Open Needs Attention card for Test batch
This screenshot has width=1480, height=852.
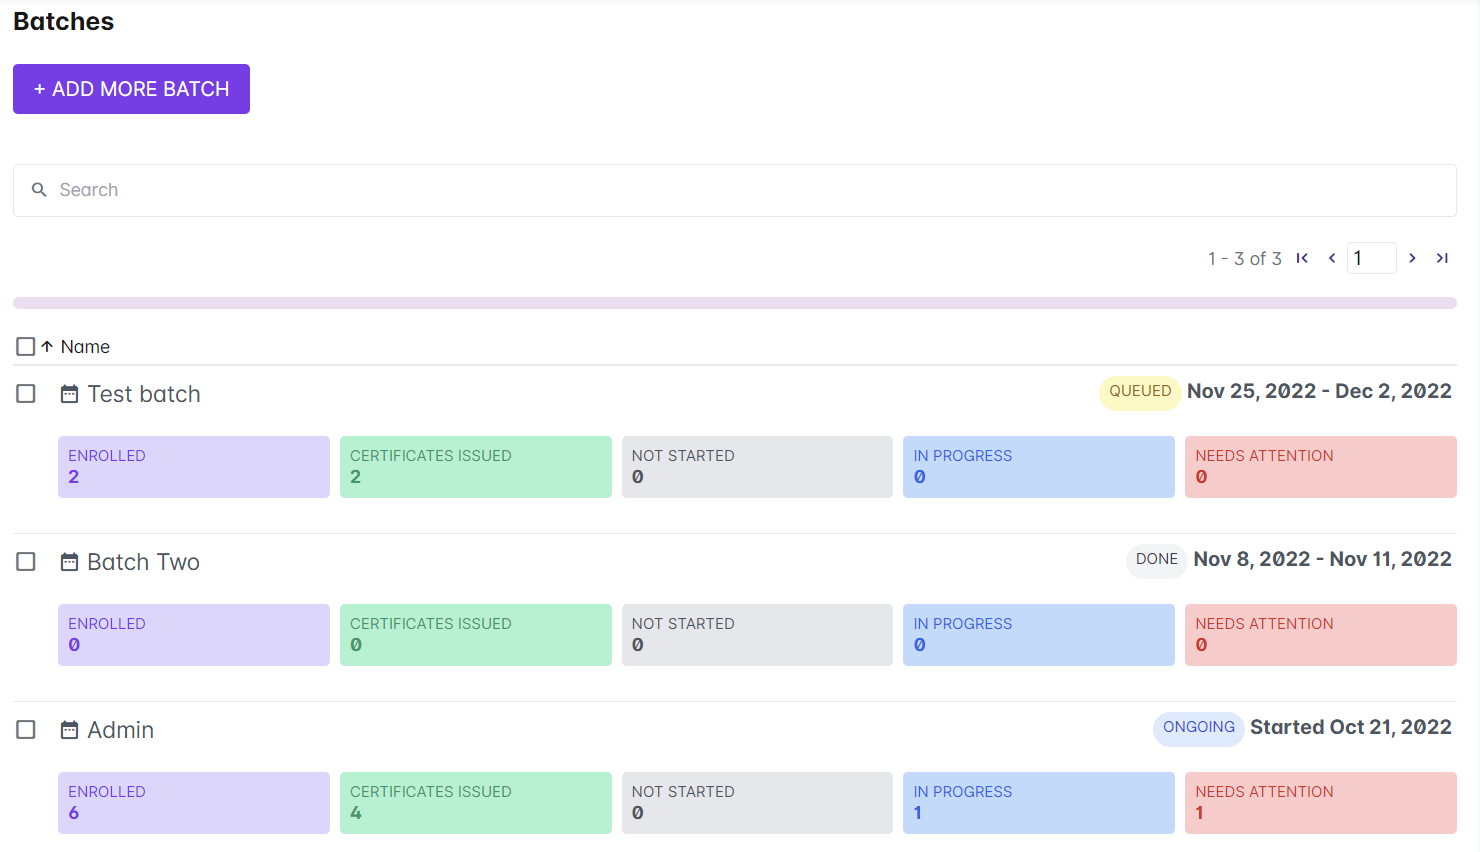(1321, 467)
